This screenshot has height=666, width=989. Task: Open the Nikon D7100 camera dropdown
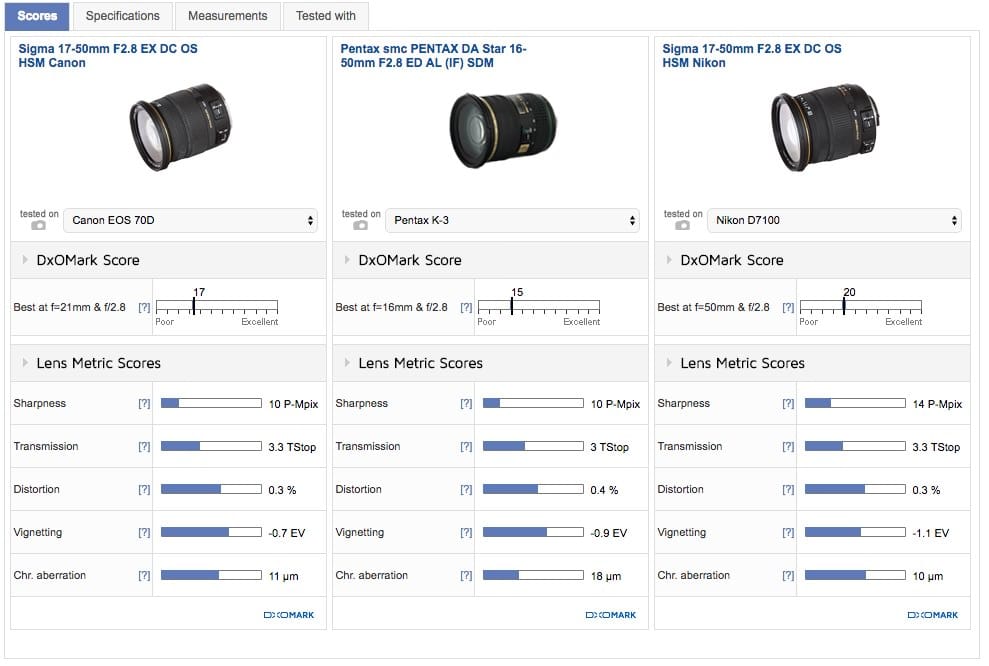click(834, 220)
